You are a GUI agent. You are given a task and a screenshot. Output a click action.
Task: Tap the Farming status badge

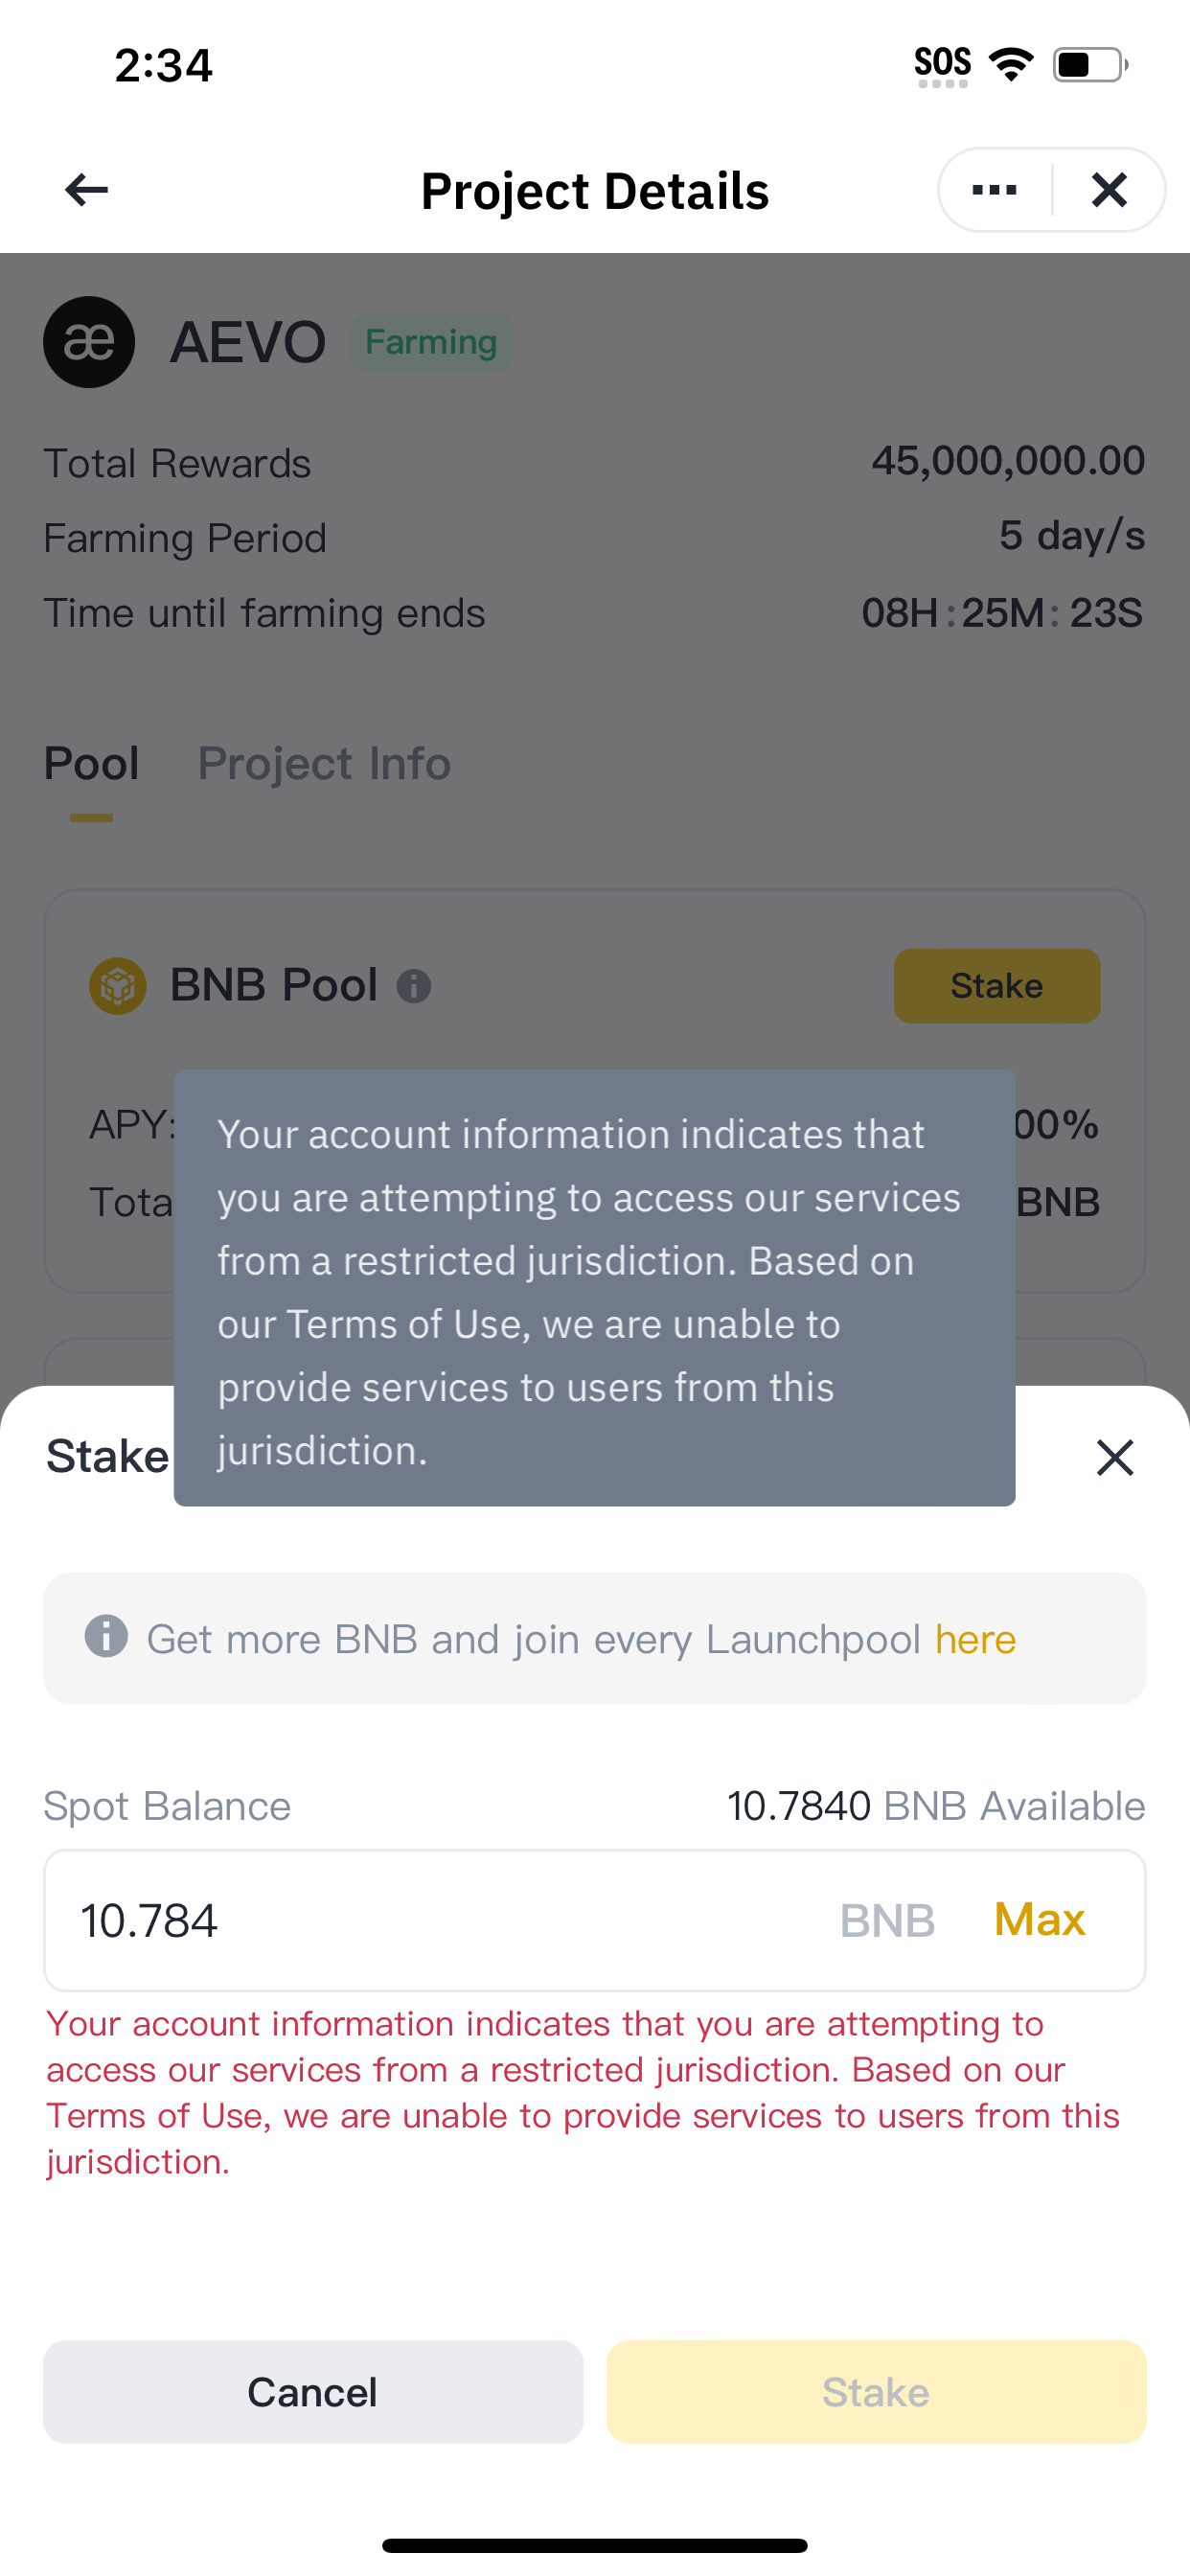(431, 342)
